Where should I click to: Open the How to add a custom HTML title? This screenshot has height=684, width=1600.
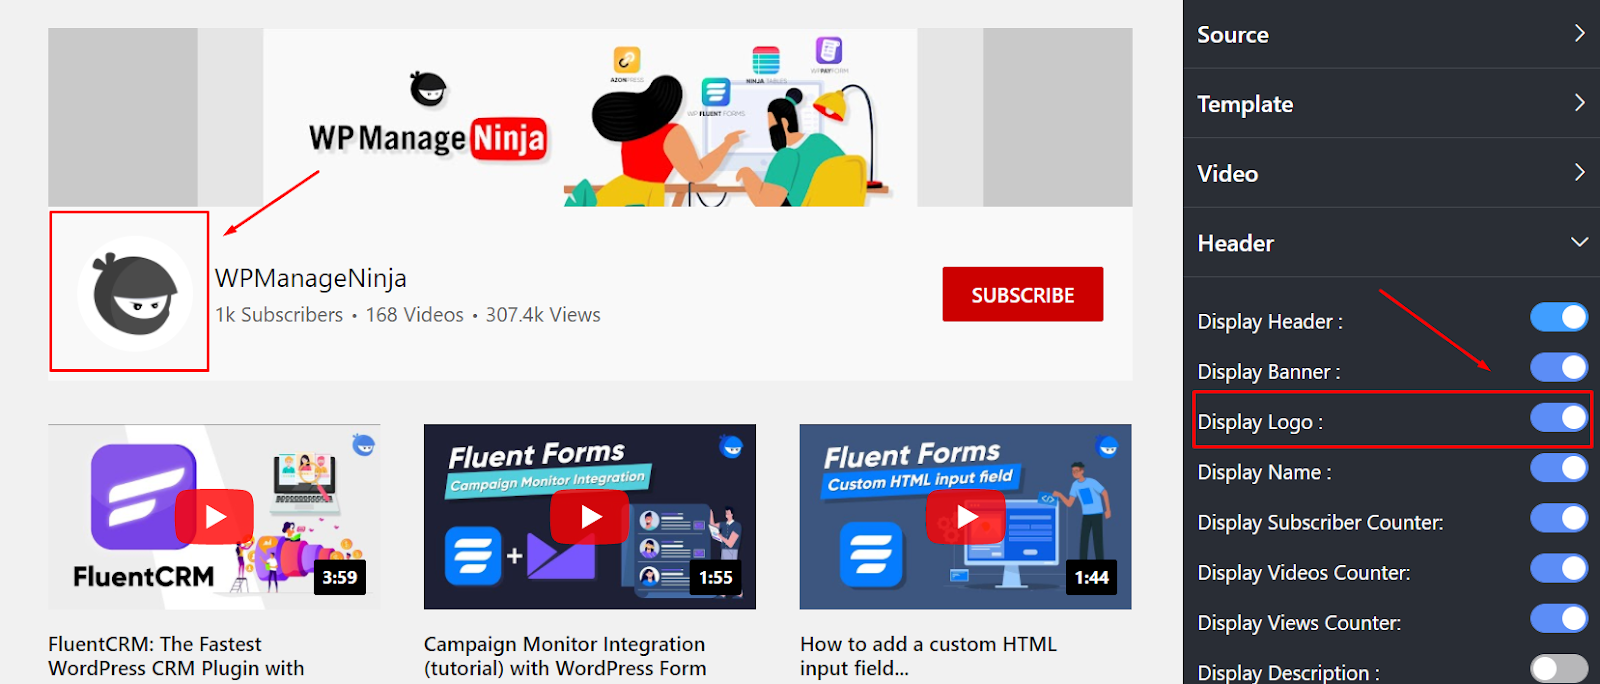pos(928,656)
